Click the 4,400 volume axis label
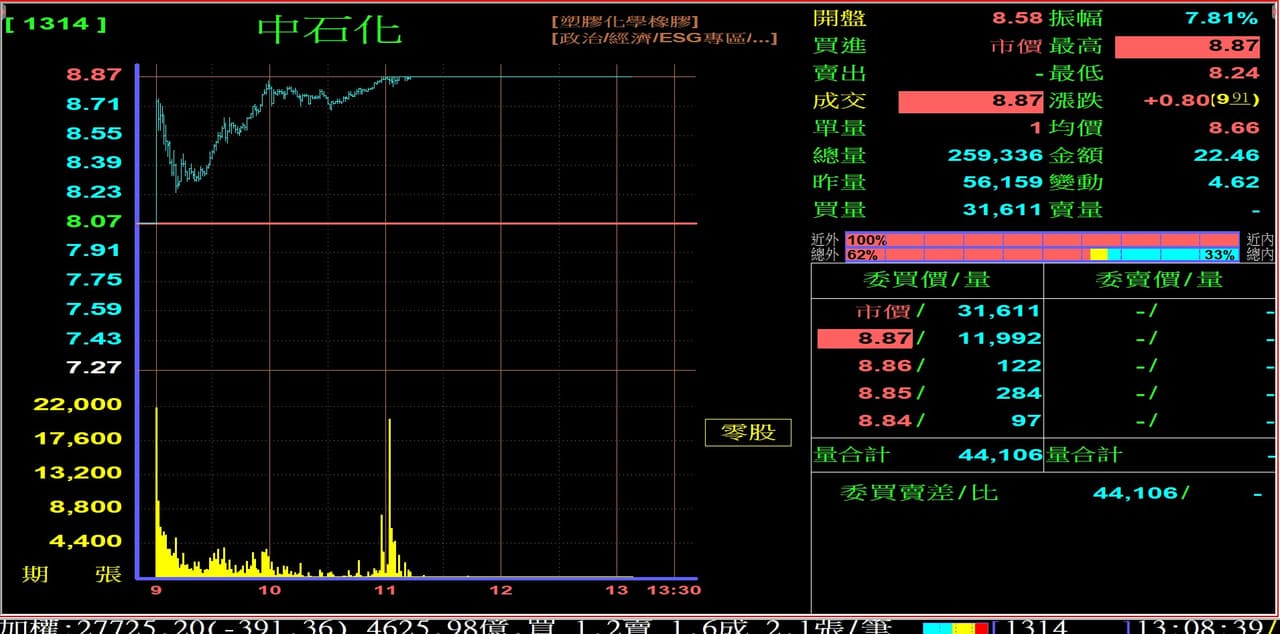Viewport: 1280px width, 634px height. tap(86, 541)
